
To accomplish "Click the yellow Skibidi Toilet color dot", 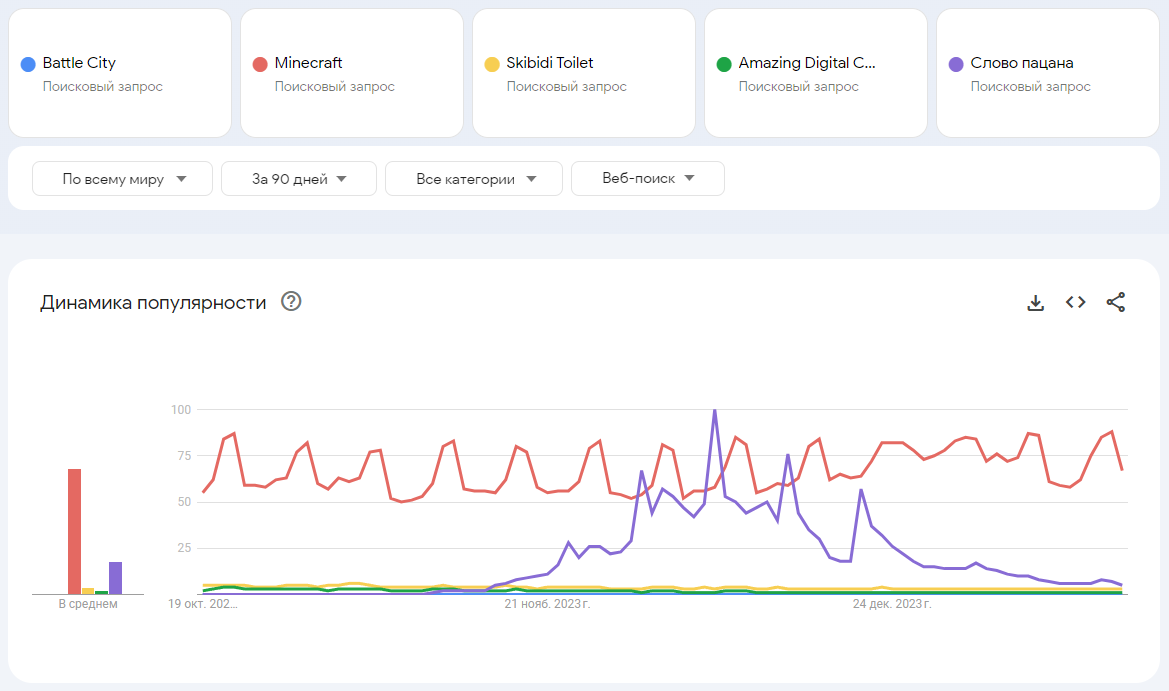I will [x=492, y=64].
